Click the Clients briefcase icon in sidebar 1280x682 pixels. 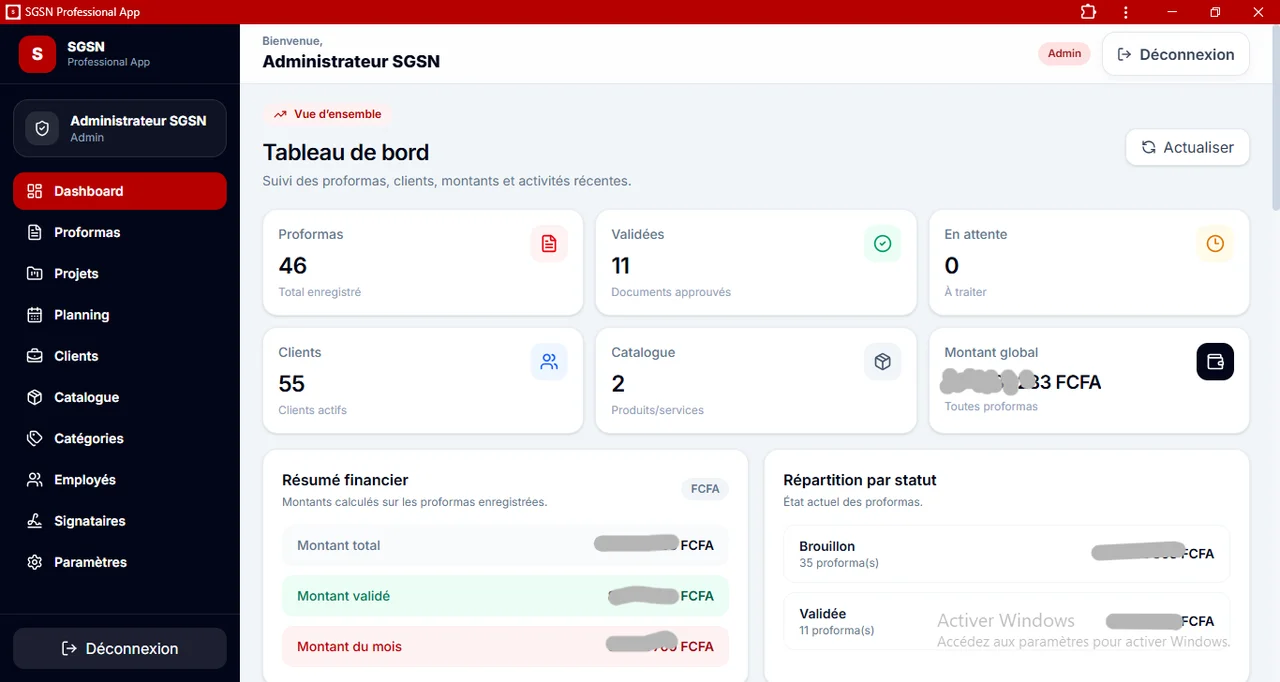coord(35,356)
